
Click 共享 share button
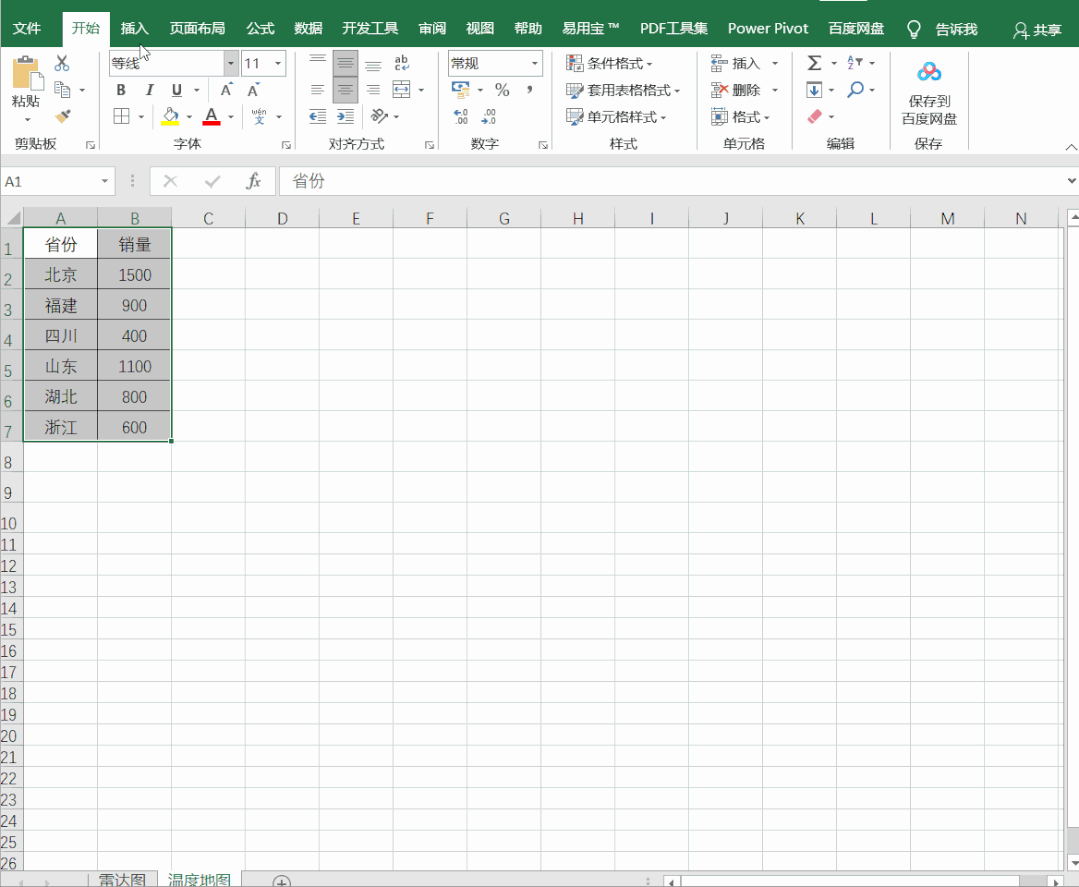[1037, 30]
